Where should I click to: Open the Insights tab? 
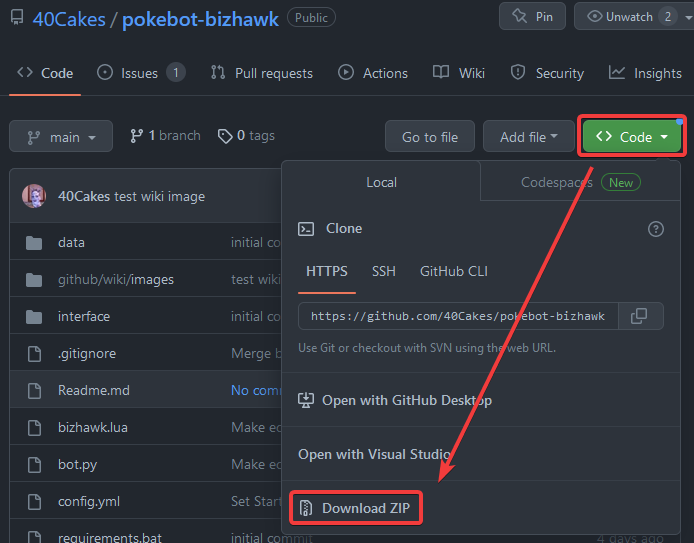point(645,73)
